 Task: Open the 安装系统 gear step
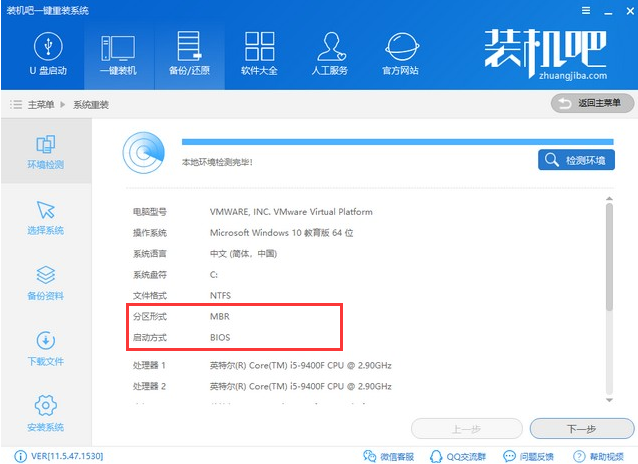pos(45,413)
